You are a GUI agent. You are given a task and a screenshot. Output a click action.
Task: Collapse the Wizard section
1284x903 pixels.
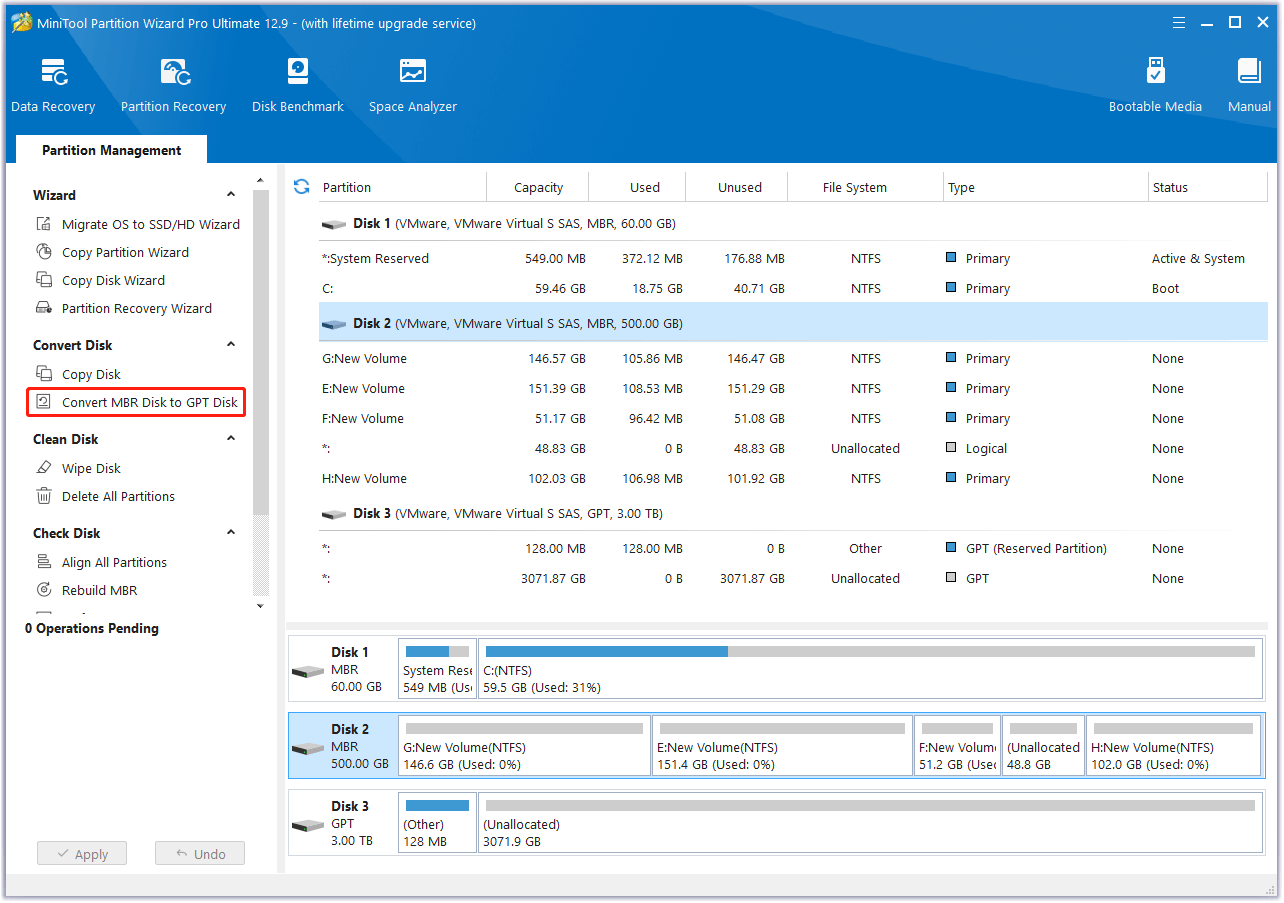pyautogui.click(x=231, y=195)
